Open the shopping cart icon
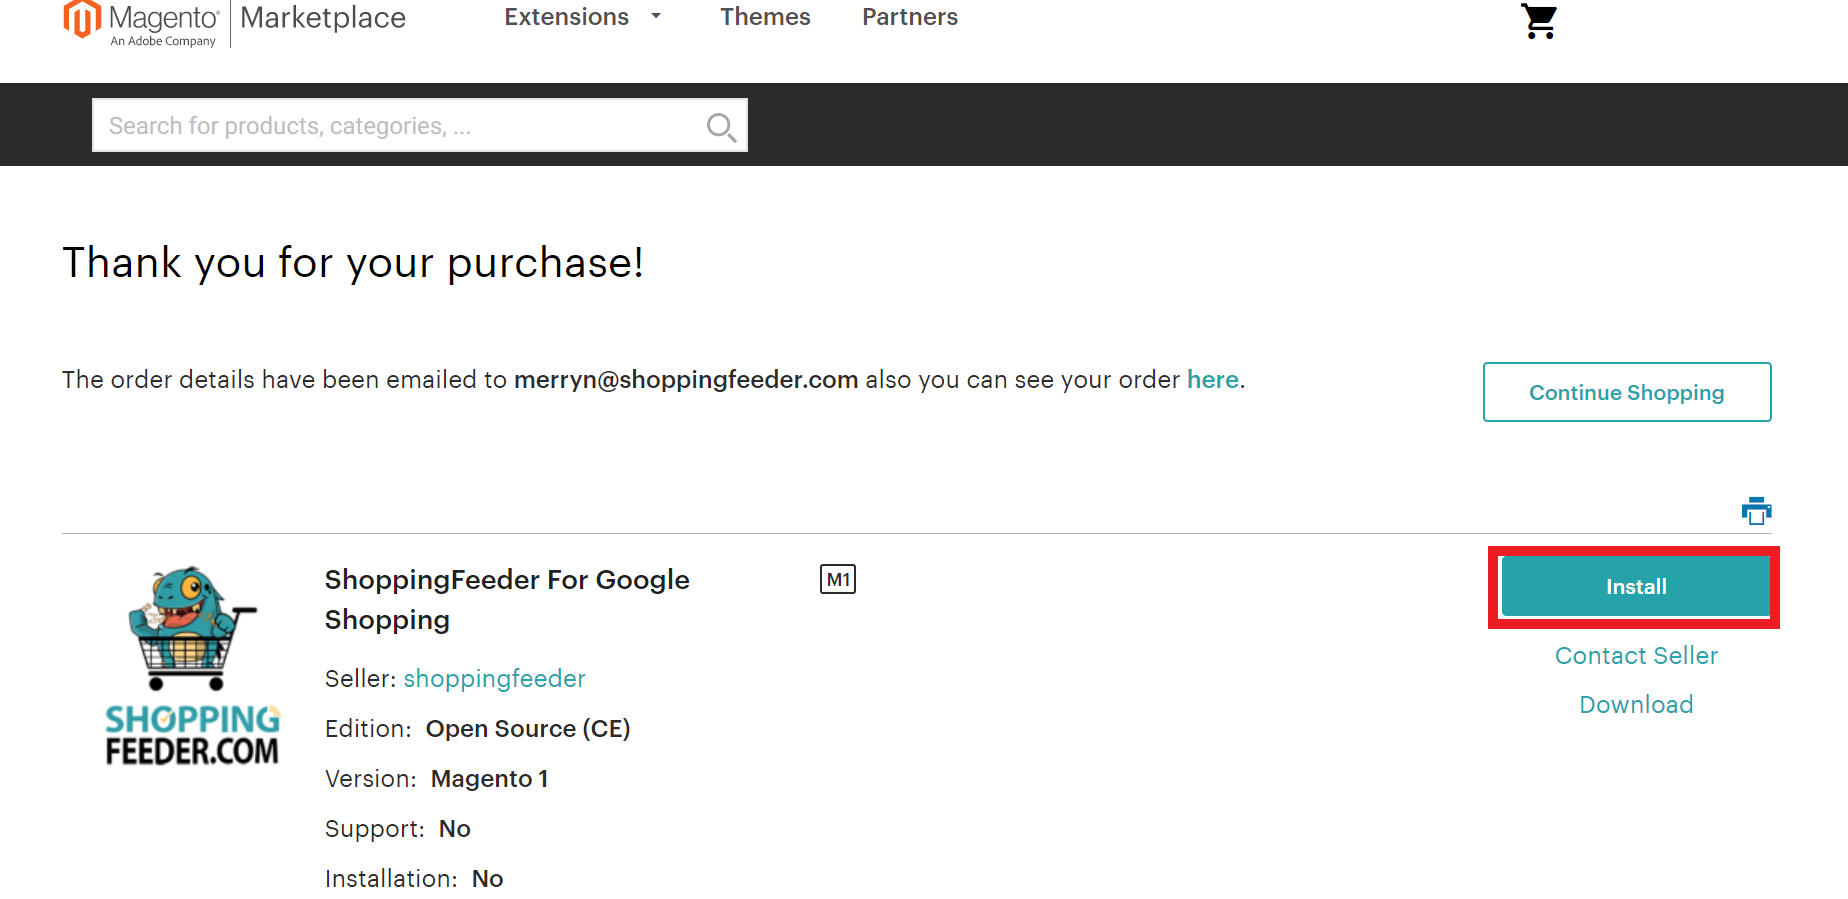 [x=1539, y=21]
